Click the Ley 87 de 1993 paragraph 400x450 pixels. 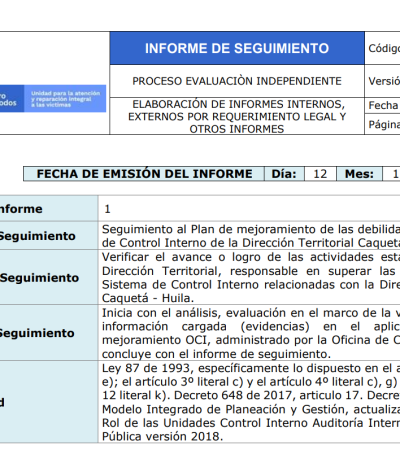[x=251, y=402]
